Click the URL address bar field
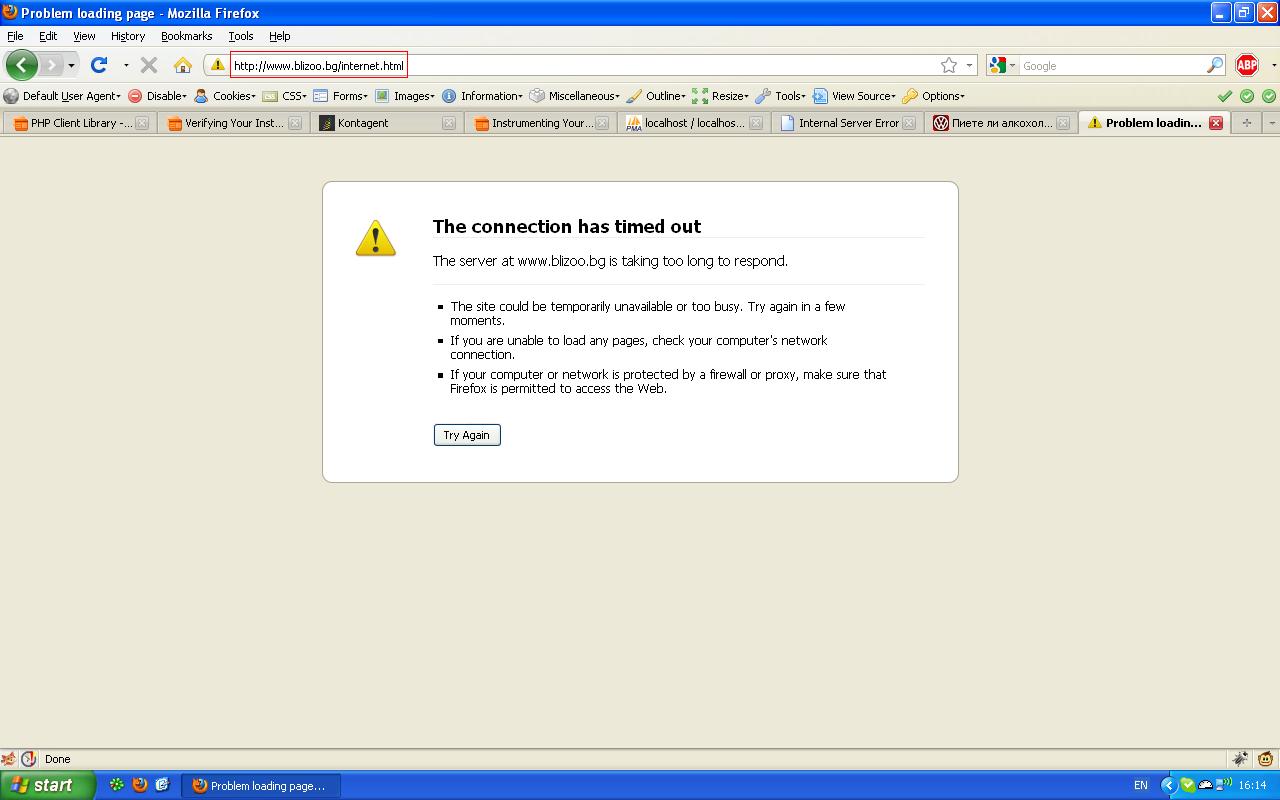 coord(600,66)
